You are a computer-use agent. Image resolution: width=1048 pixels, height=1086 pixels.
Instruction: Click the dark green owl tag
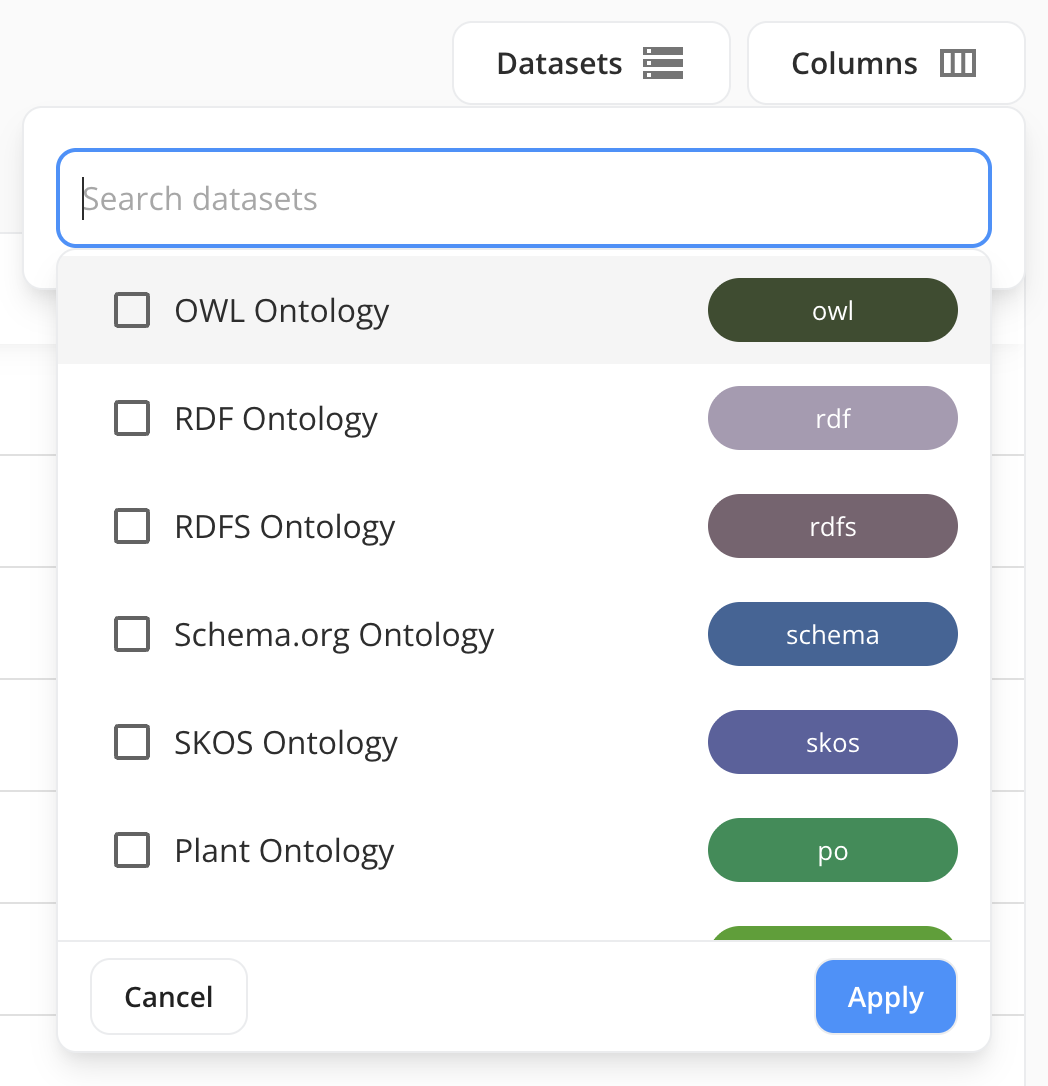click(832, 310)
